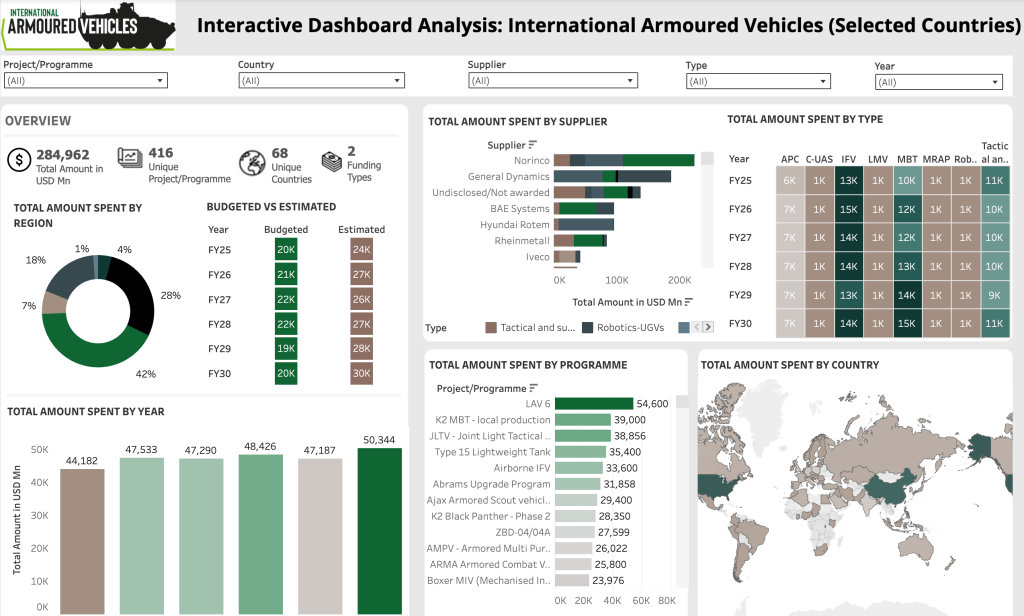Click the FY29 Budgeted 19K cell
Viewport: 1024px width, 616px height.
286,348
